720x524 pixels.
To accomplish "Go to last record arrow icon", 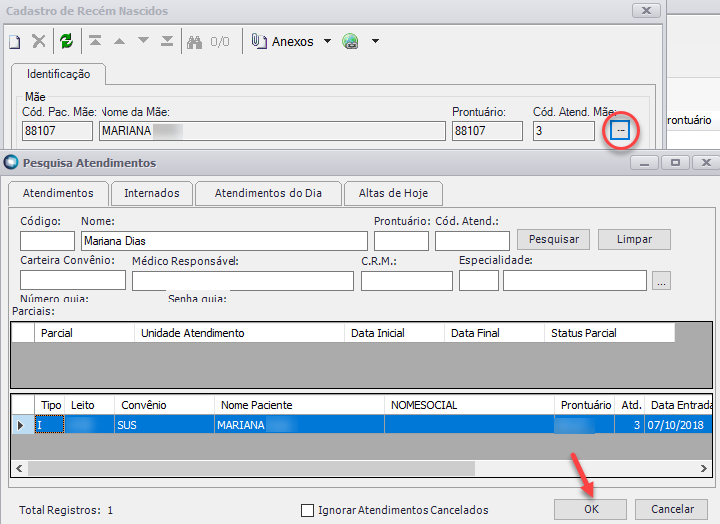I will click(167, 41).
